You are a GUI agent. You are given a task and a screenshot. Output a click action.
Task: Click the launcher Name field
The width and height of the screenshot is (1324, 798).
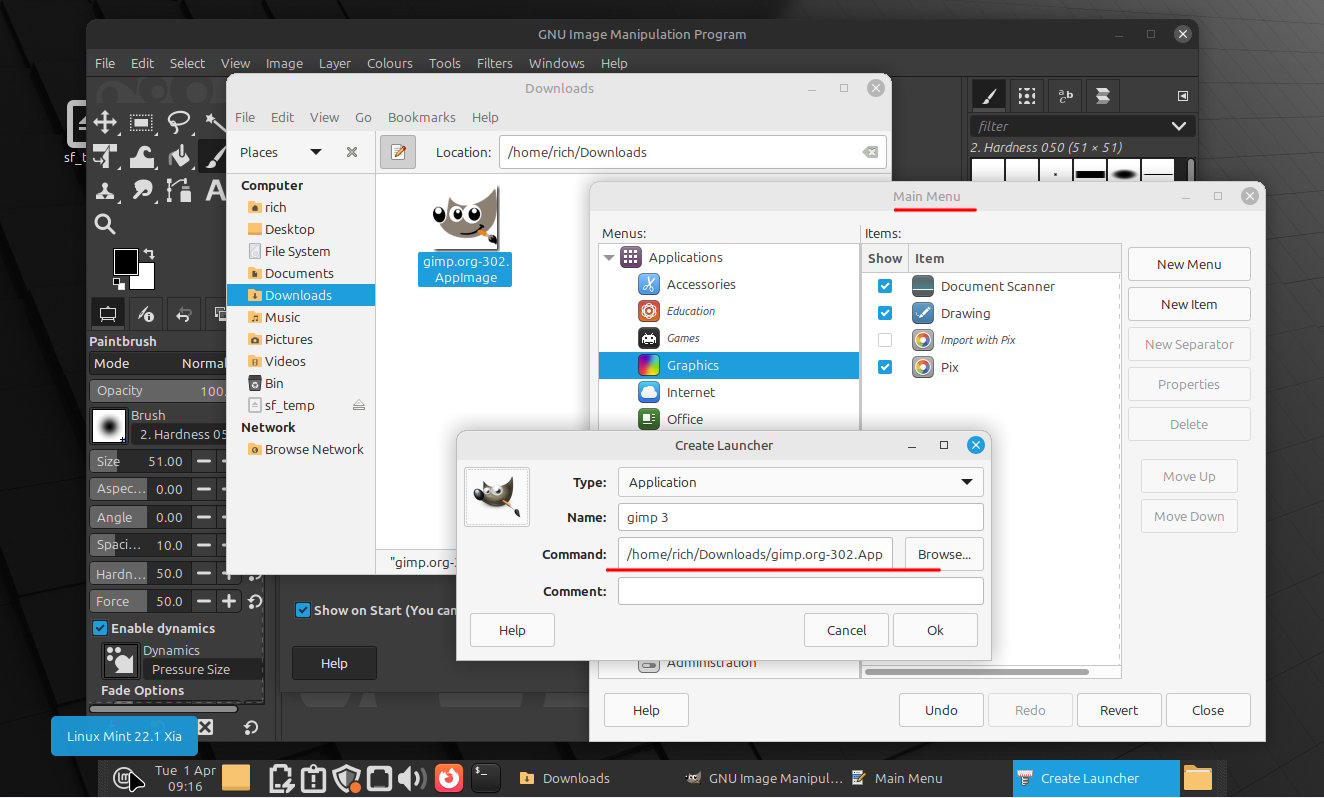point(801,517)
